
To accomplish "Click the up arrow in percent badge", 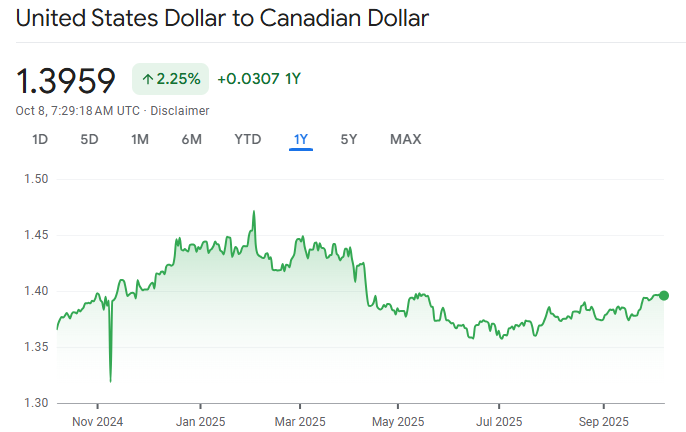I will coord(147,79).
